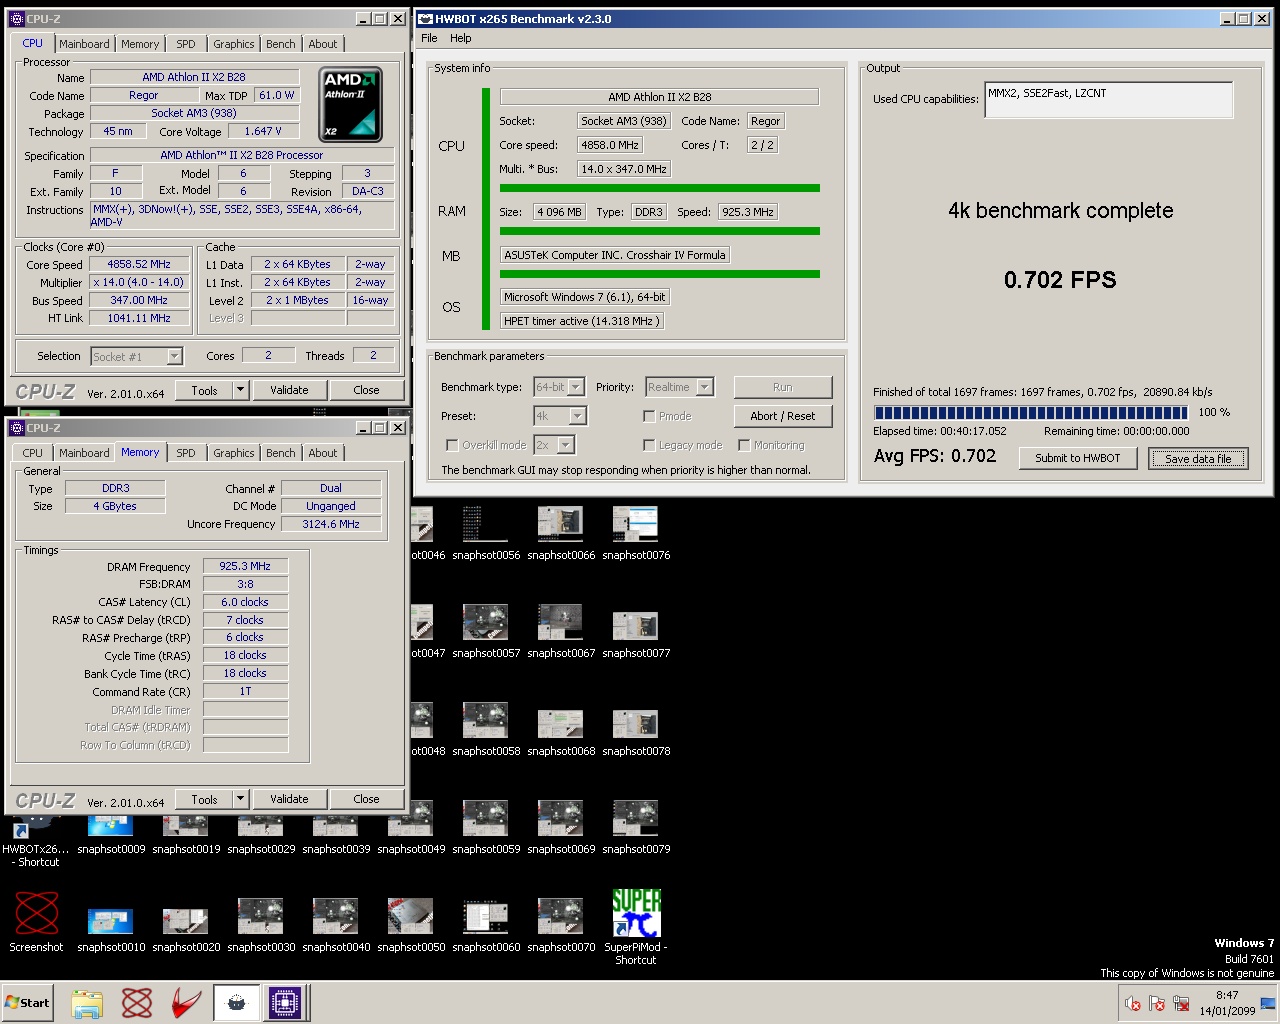Select snaphsot0069 desktop file

click(561, 826)
